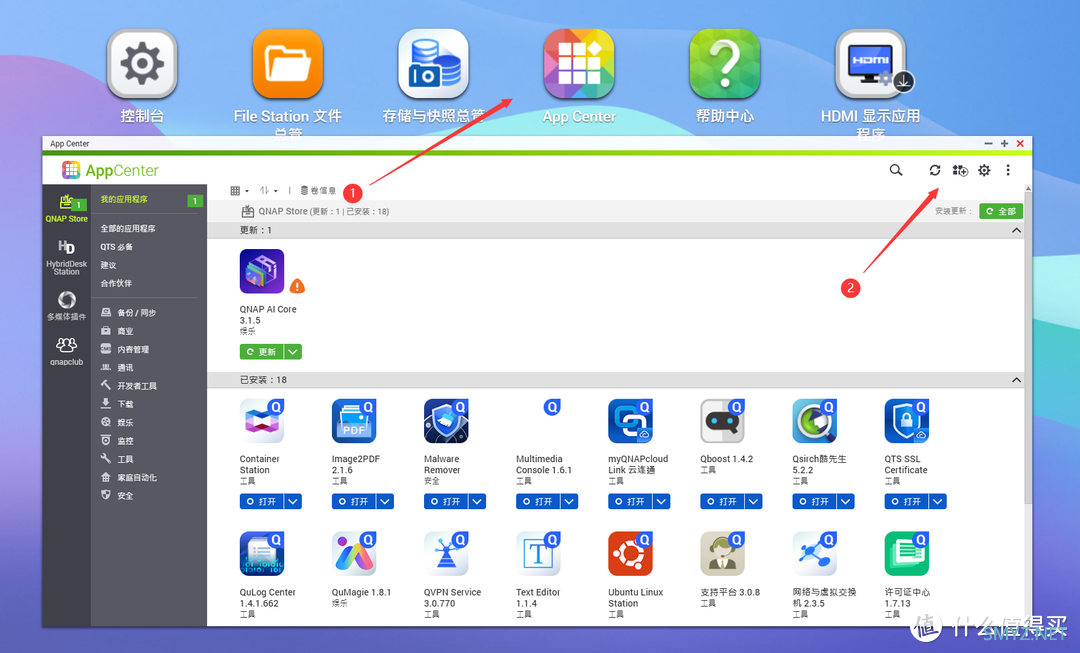Click the Image2PDF app icon
This screenshot has height=653, width=1080.
point(354,421)
